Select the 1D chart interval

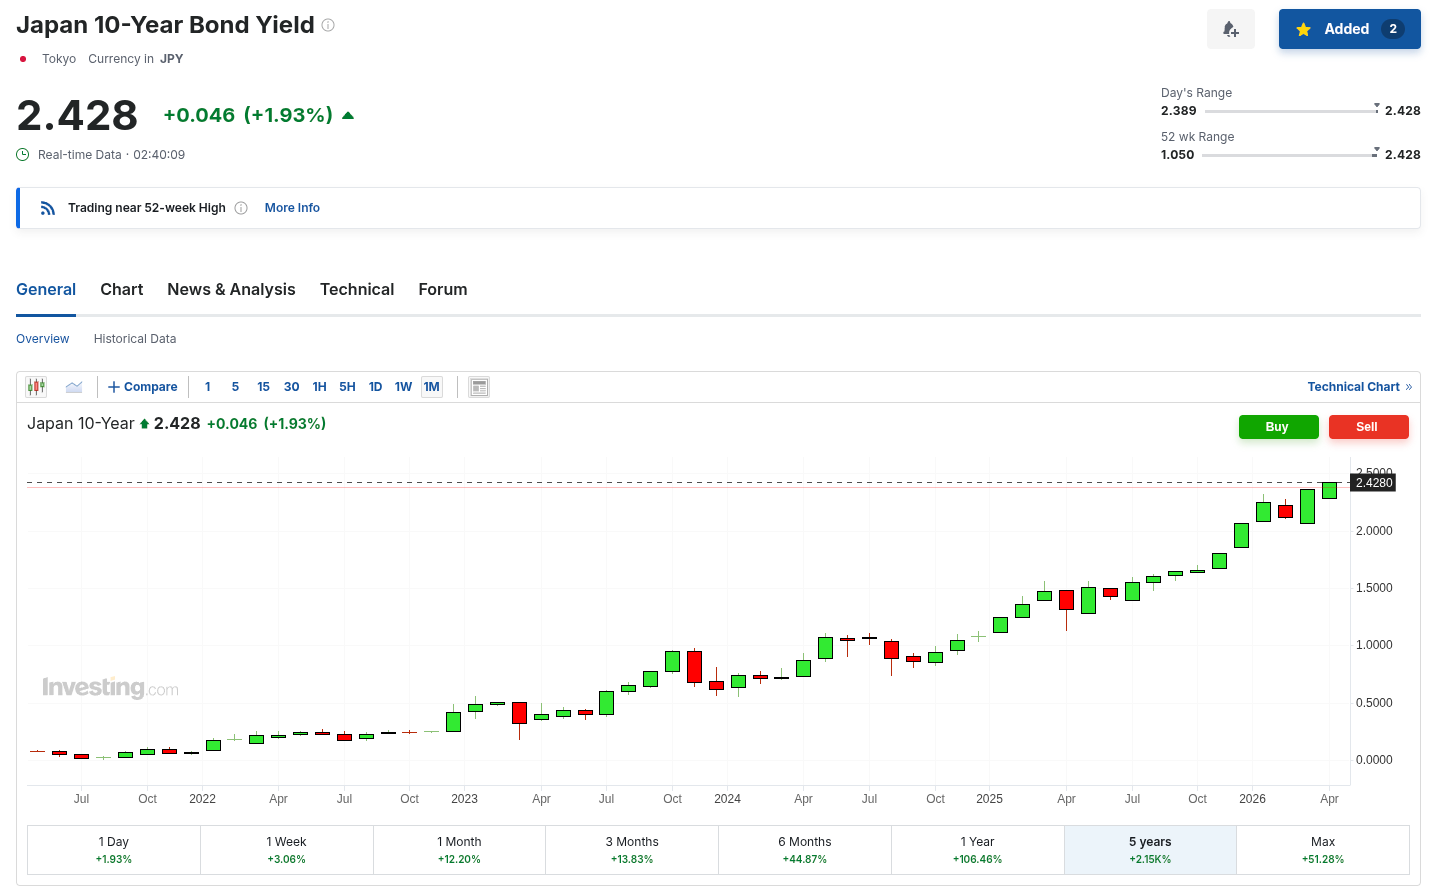click(x=376, y=387)
